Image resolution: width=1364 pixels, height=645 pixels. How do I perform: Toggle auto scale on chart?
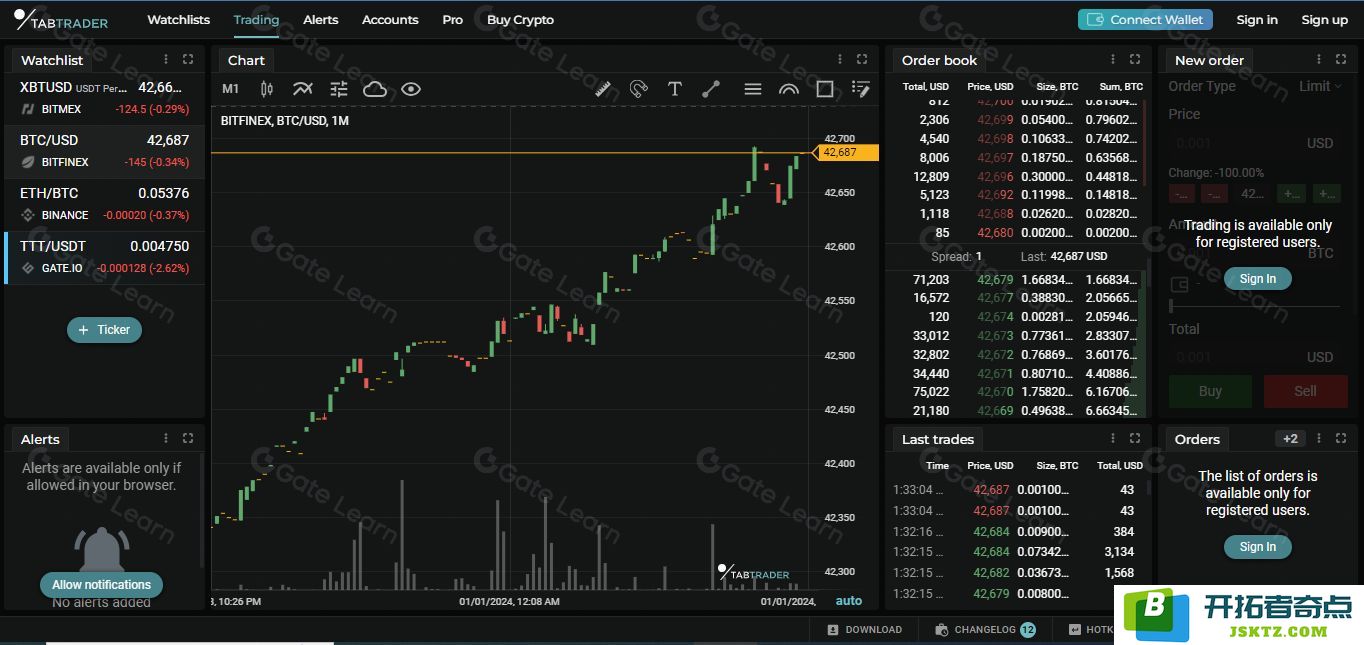click(848, 600)
